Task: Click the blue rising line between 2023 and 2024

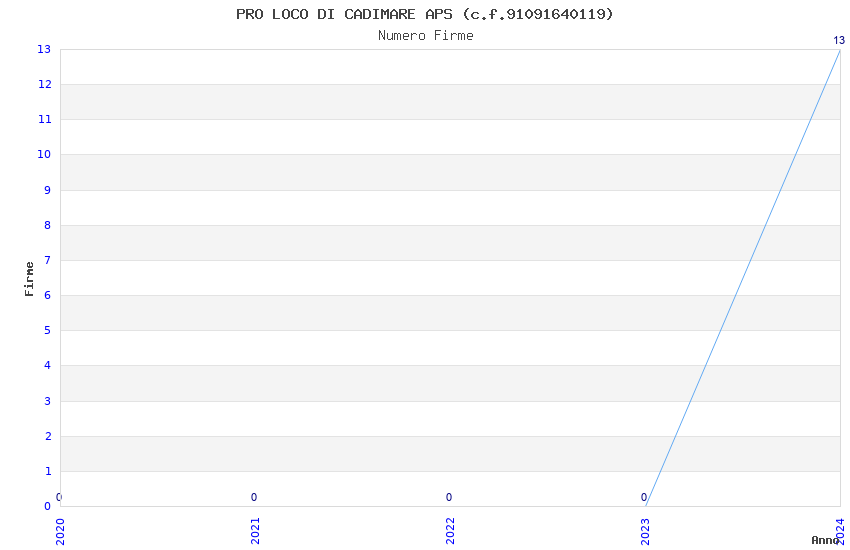Action: (743, 278)
